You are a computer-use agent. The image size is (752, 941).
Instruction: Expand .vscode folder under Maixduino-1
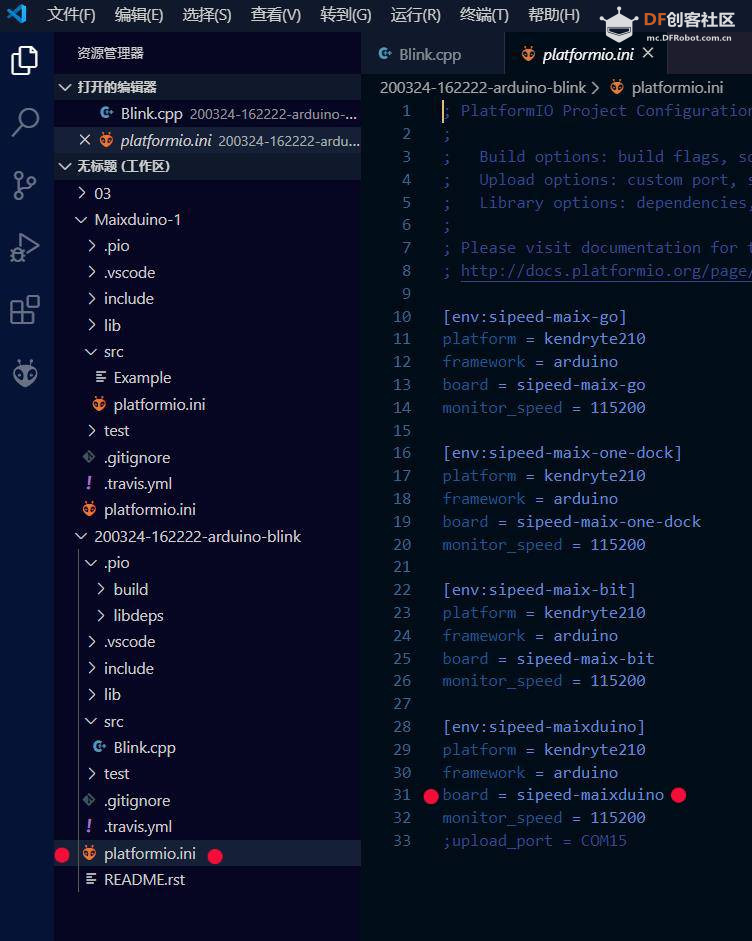pos(208,272)
